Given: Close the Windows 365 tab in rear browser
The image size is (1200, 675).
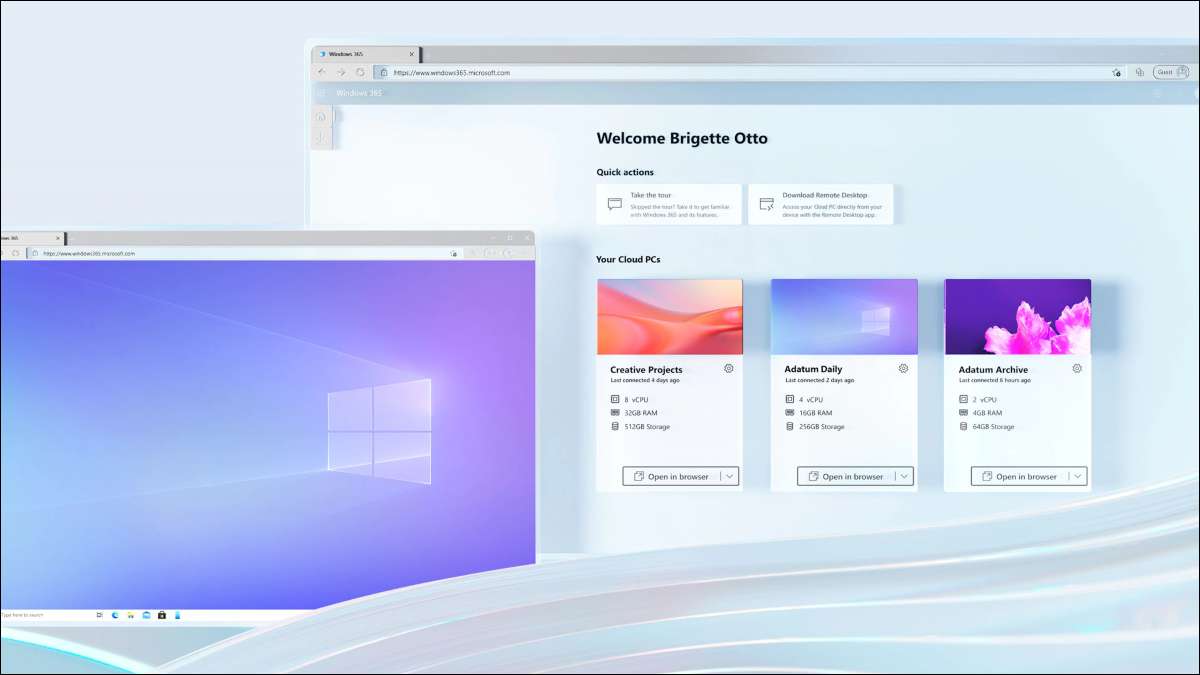Looking at the screenshot, I should click(x=411, y=54).
